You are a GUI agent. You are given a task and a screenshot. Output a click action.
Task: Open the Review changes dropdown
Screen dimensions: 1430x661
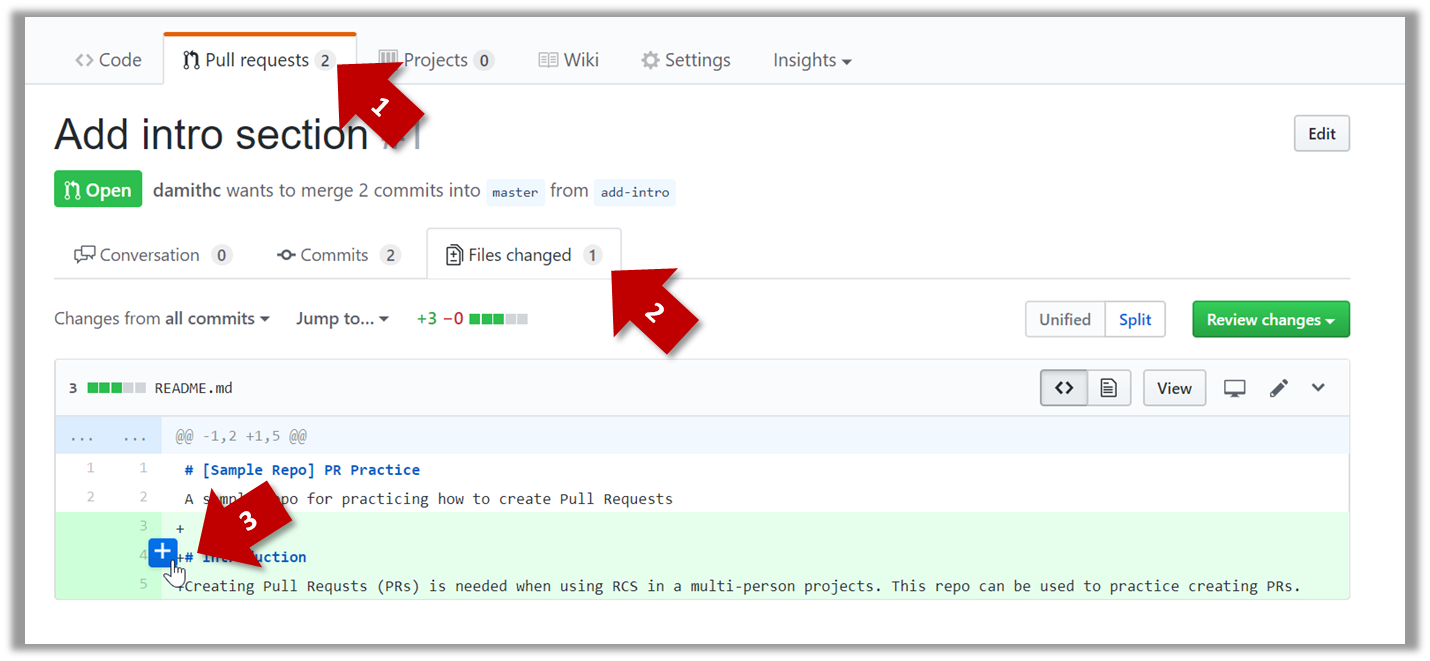1270,320
